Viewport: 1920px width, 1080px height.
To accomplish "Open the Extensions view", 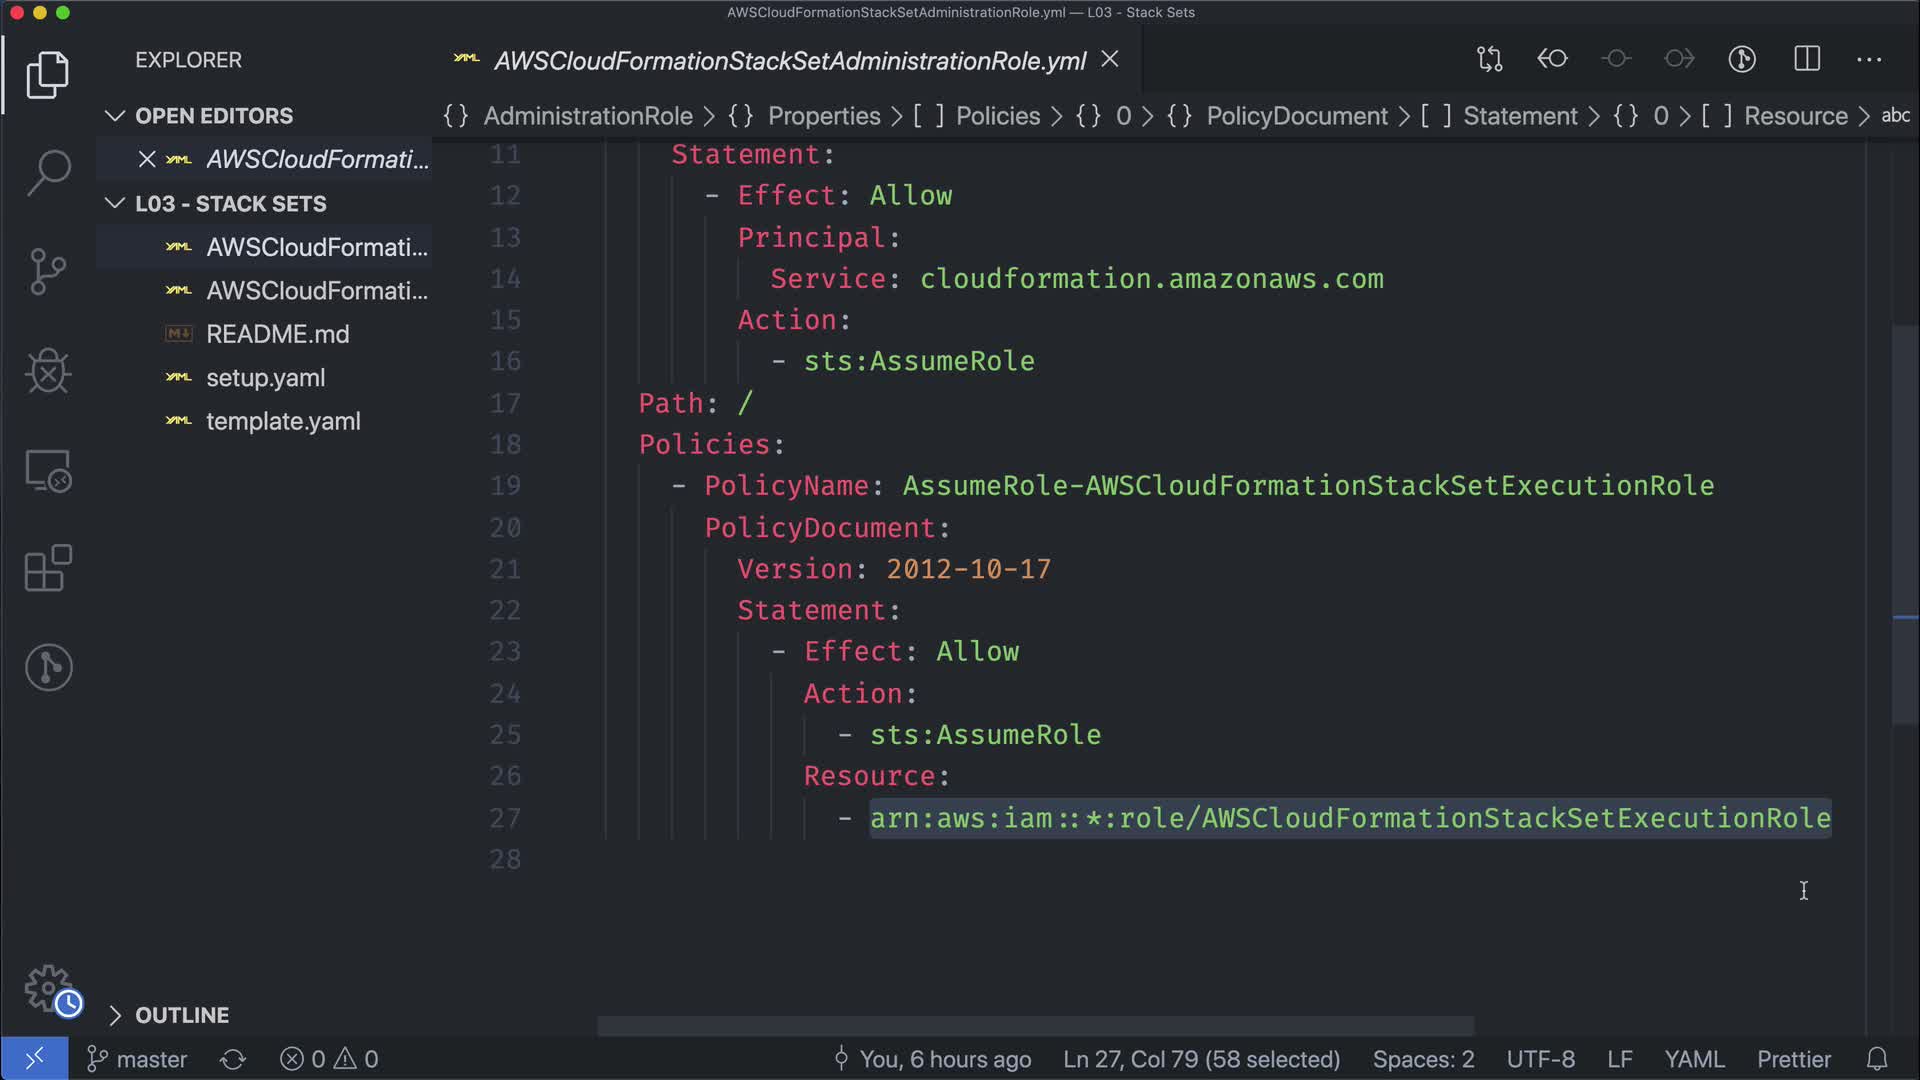I will [48, 569].
